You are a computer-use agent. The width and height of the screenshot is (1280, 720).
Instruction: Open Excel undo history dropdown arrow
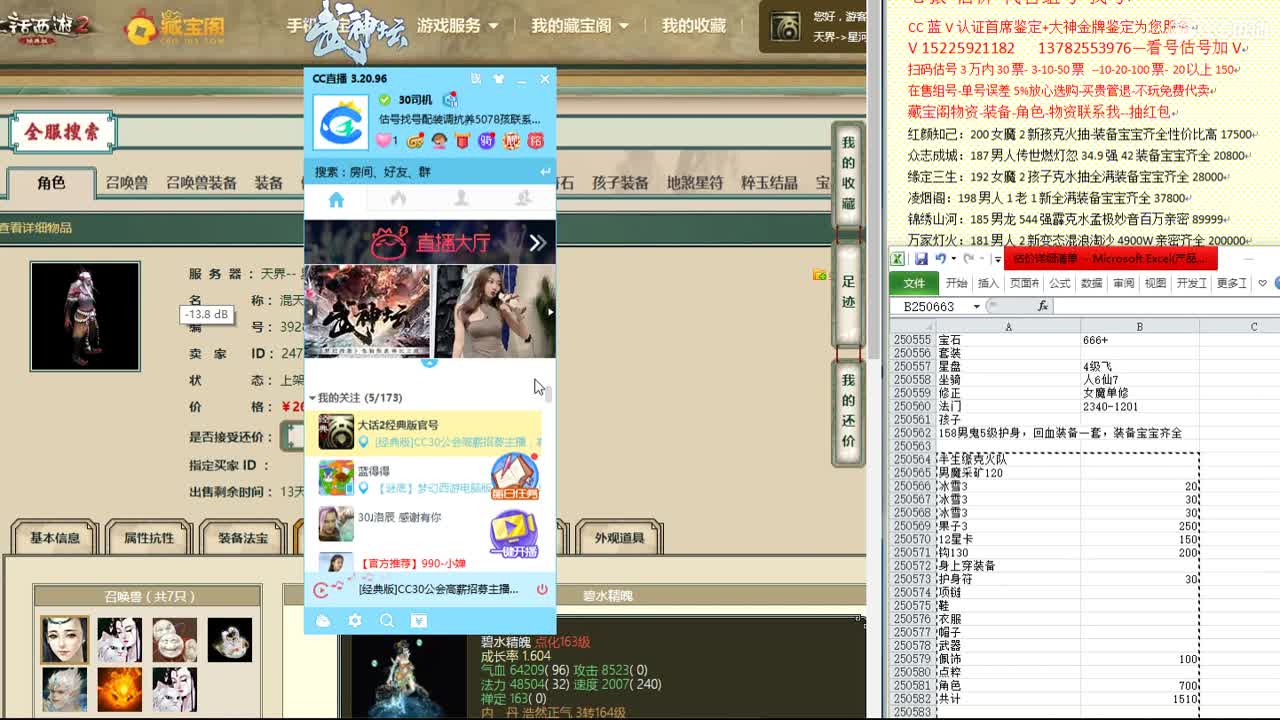[x=953, y=259]
